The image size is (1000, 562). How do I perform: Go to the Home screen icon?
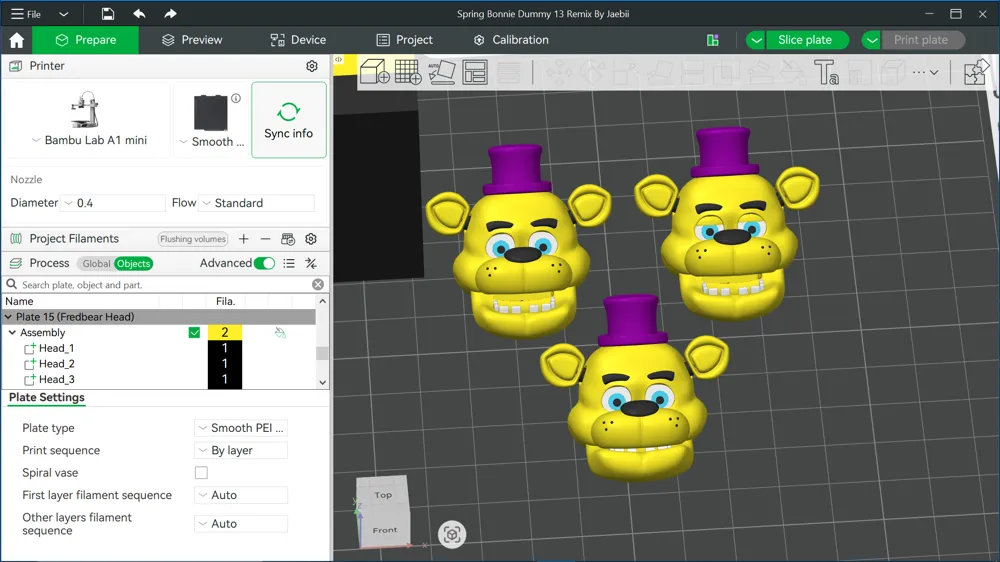coord(17,40)
